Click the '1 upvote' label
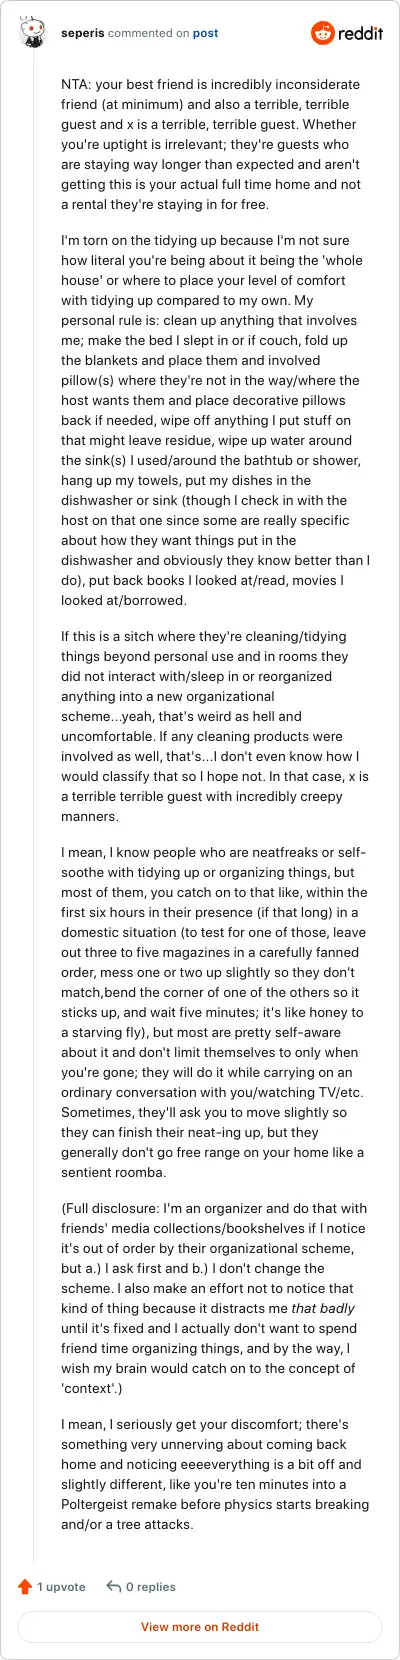Viewport: 400px width, 1660px height. coord(61,1586)
